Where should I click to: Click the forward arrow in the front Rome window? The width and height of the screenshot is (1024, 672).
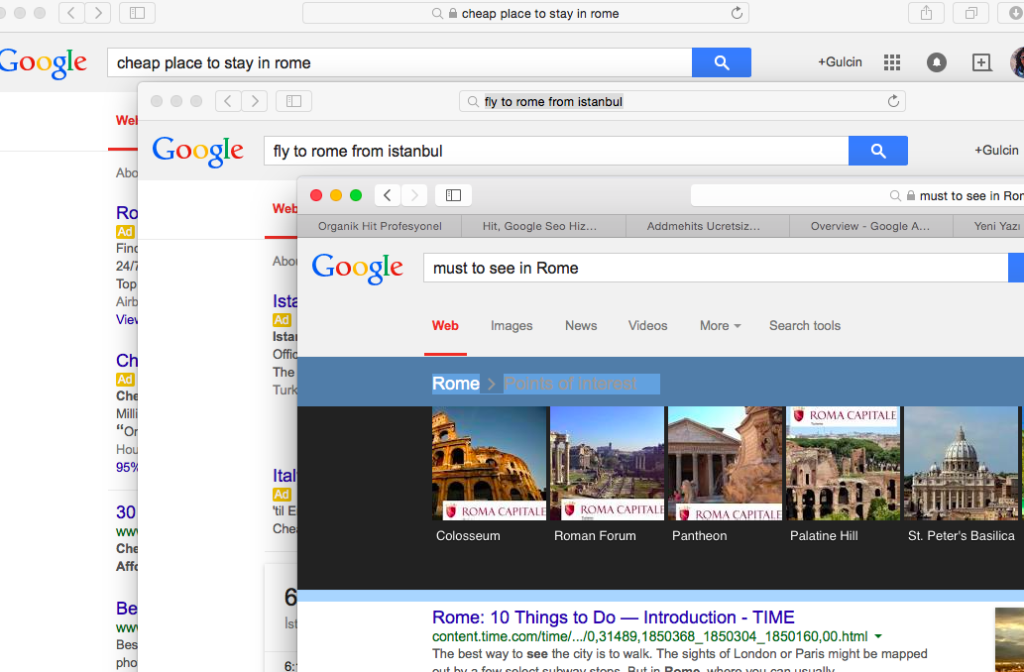[x=414, y=195]
